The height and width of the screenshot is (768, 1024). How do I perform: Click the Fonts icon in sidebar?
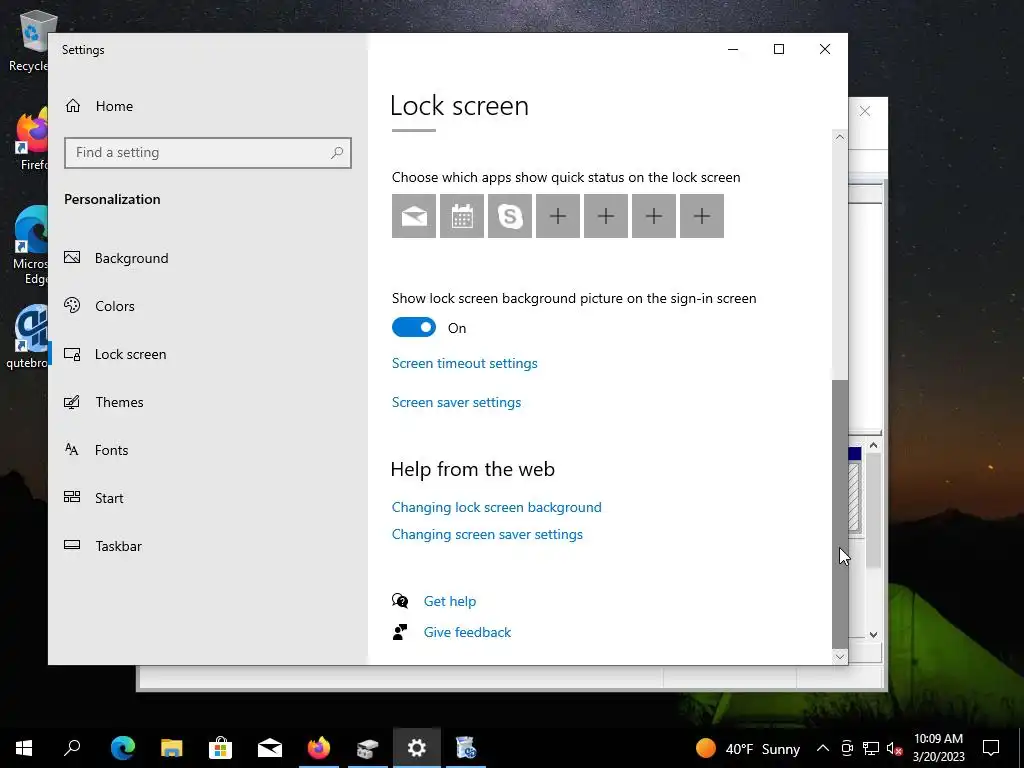72,449
